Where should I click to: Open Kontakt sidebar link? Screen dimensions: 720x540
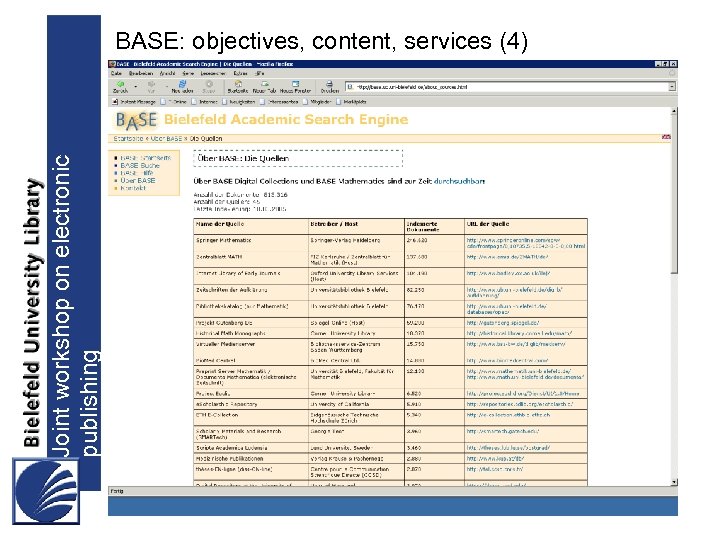[133, 188]
